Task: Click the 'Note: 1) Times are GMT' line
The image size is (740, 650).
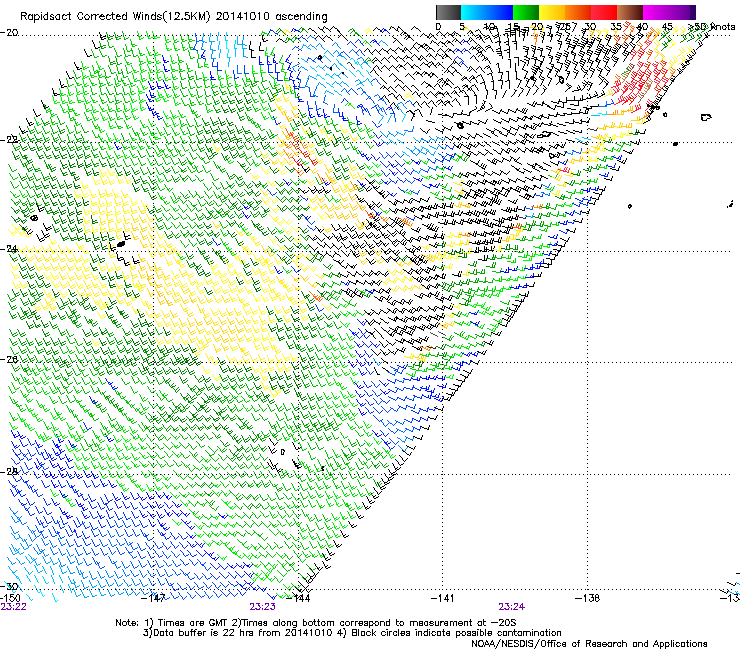Action: click(x=316, y=623)
